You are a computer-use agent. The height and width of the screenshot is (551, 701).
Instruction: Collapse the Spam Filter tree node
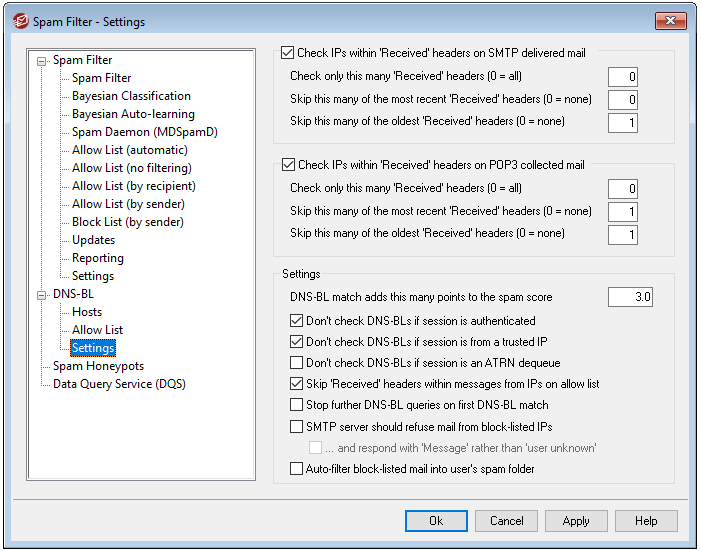(x=42, y=60)
